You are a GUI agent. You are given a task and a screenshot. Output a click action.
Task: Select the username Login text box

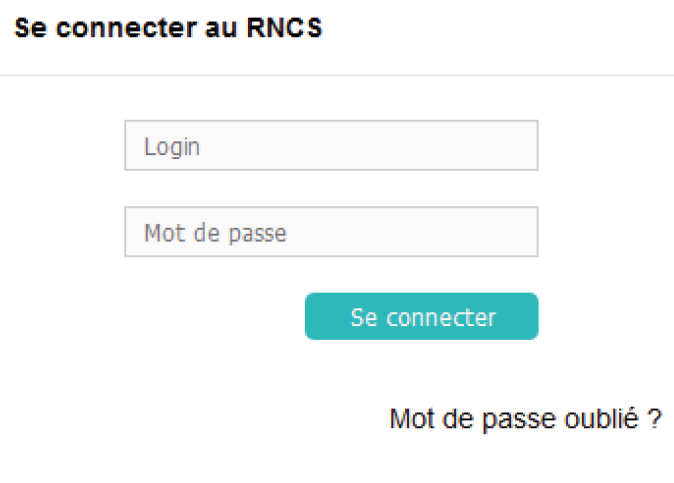point(331,146)
